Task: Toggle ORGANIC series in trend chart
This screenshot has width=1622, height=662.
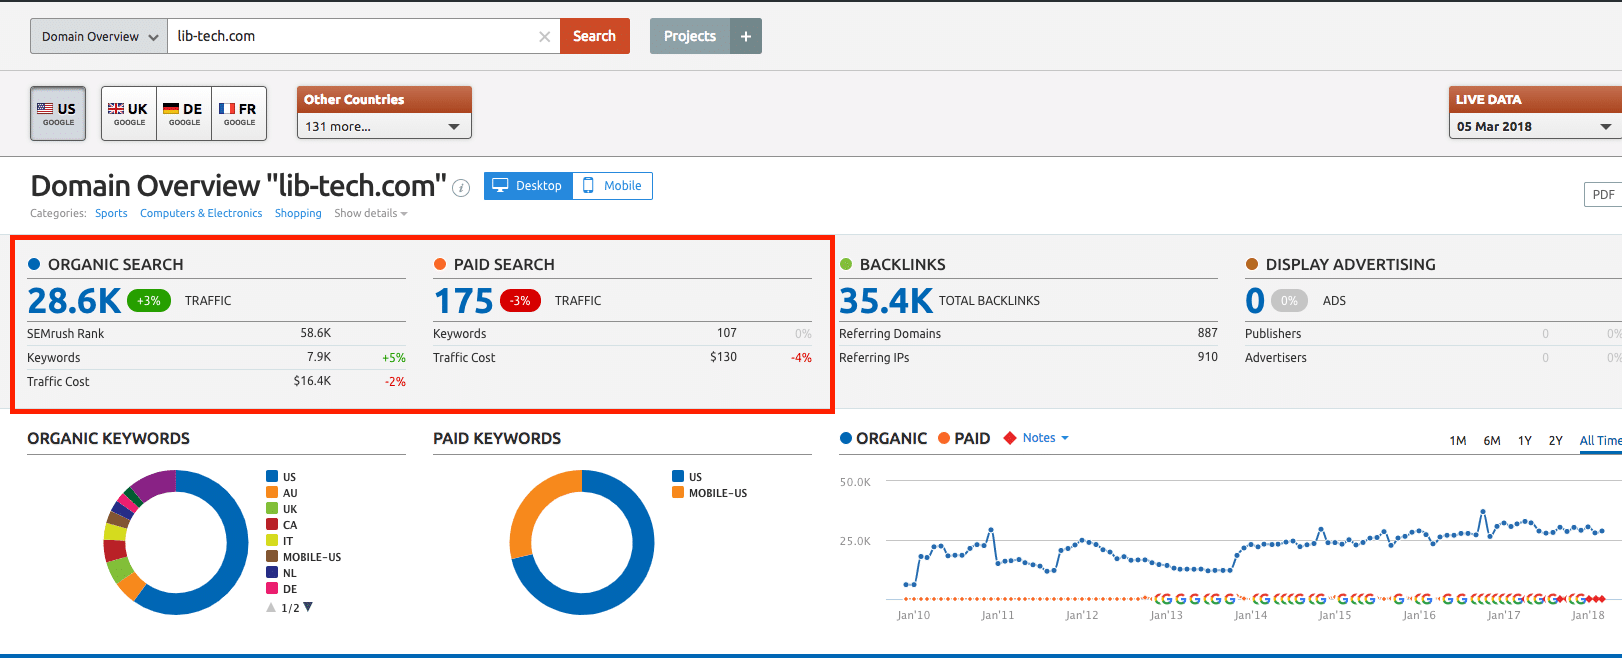Action: 884,438
